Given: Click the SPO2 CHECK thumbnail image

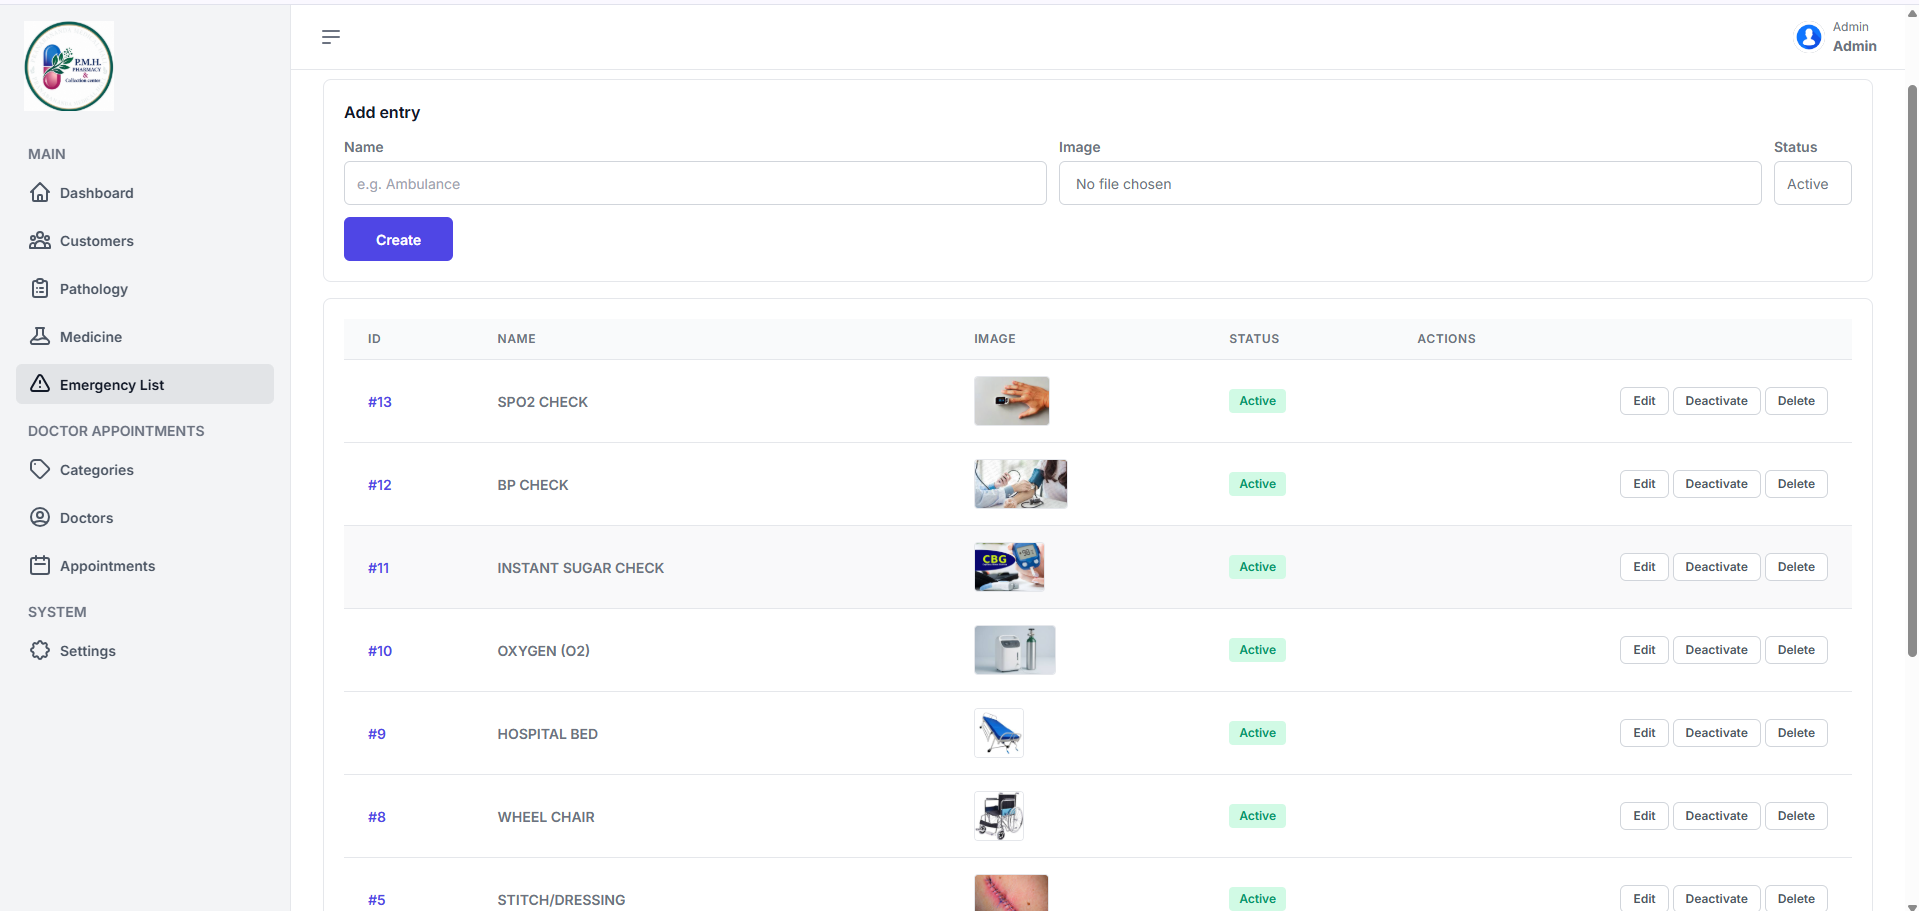Looking at the screenshot, I should point(1012,401).
